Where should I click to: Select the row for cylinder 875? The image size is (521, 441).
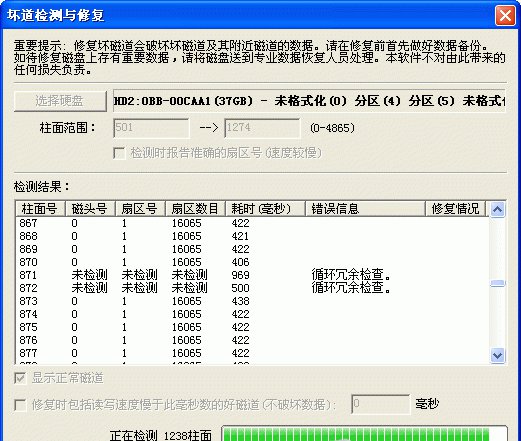252,327
